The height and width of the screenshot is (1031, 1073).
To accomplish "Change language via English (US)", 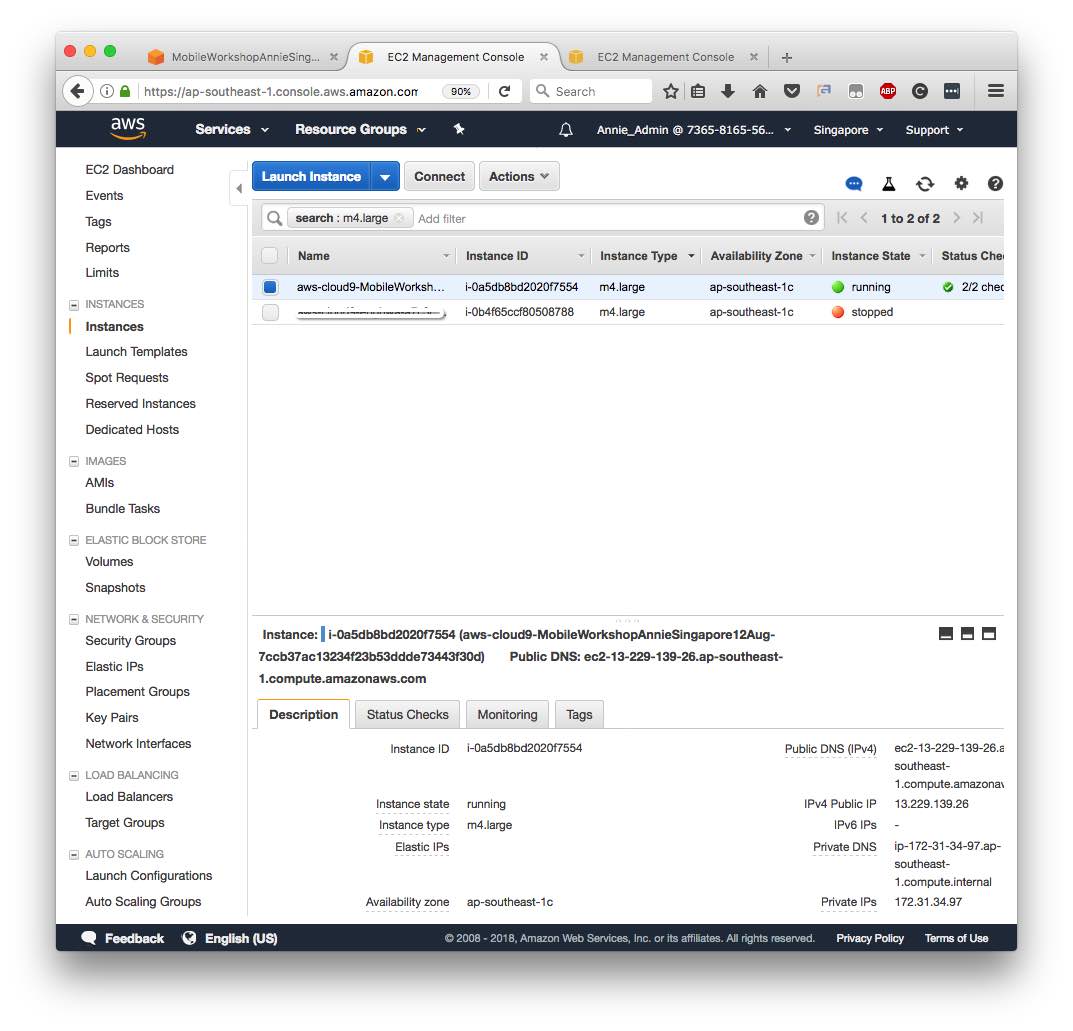I will (230, 938).
